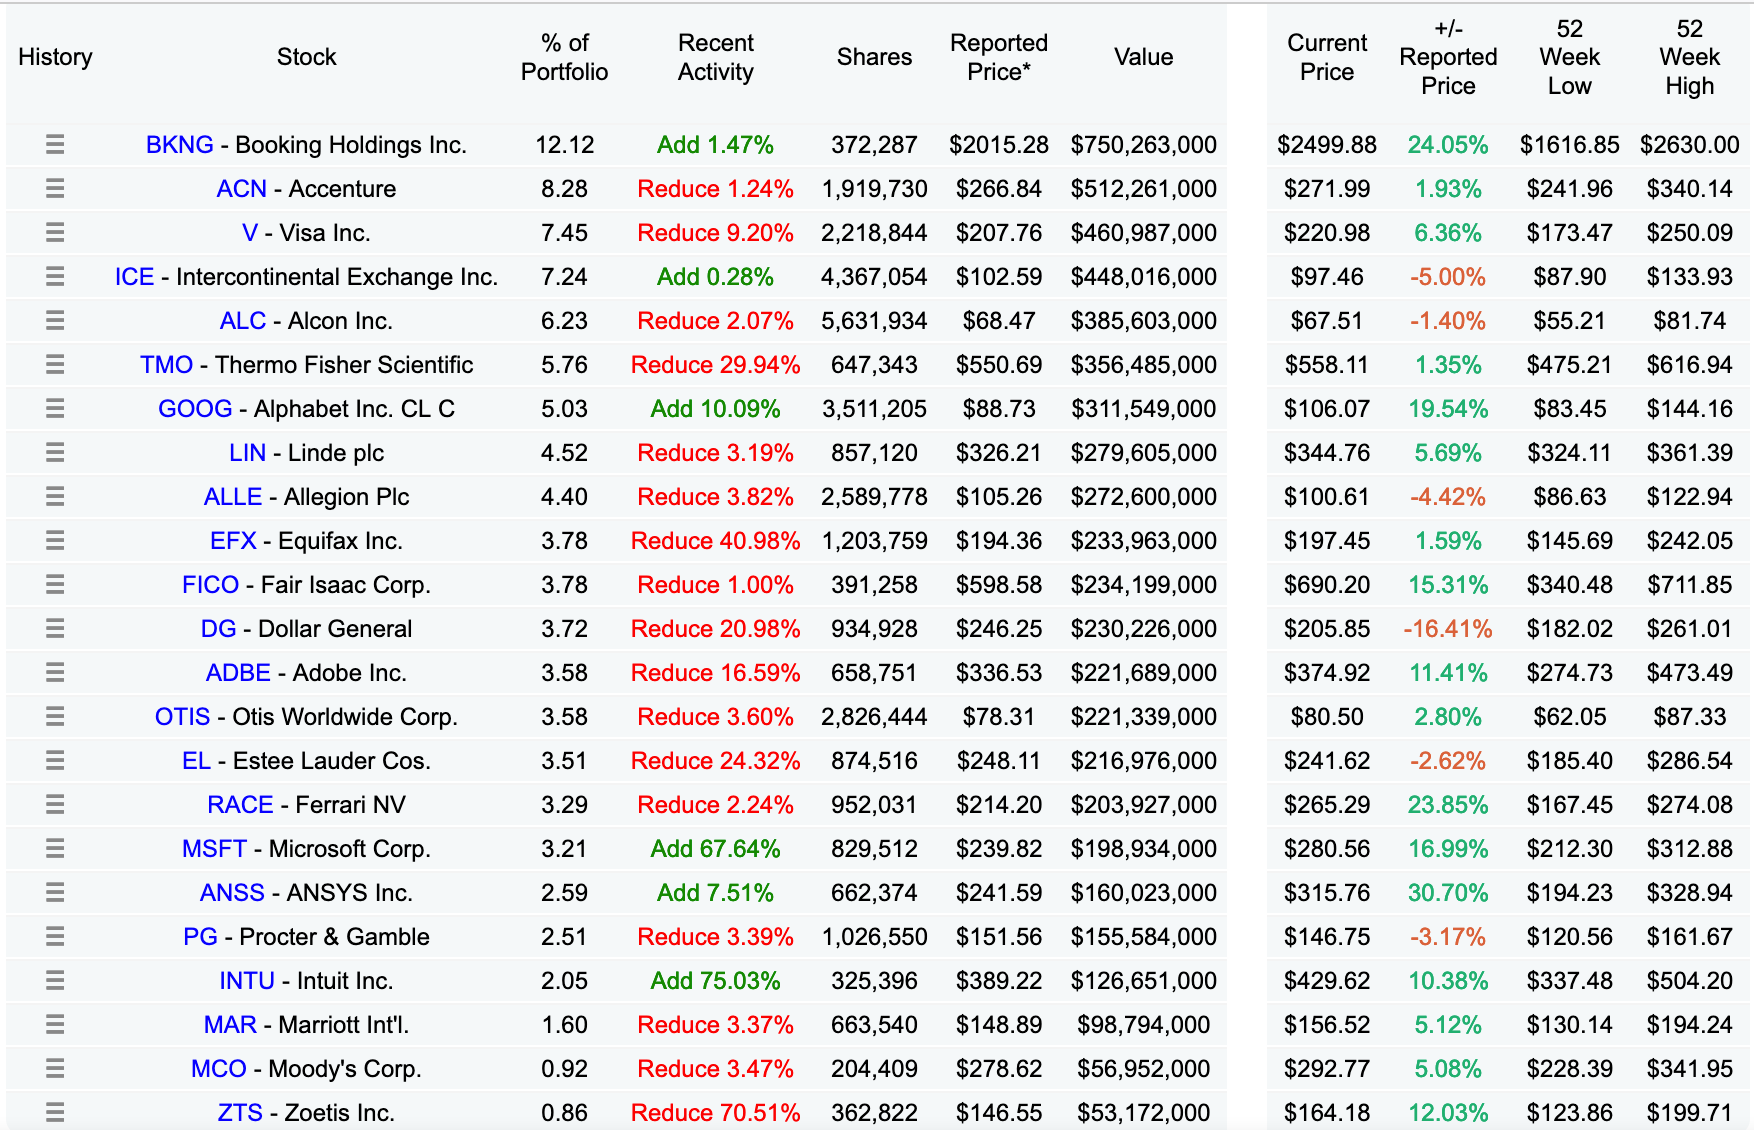Open history icon for ANSYS Inc. row
The height and width of the screenshot is (1130, 1754).
click(x=55, y=893)
